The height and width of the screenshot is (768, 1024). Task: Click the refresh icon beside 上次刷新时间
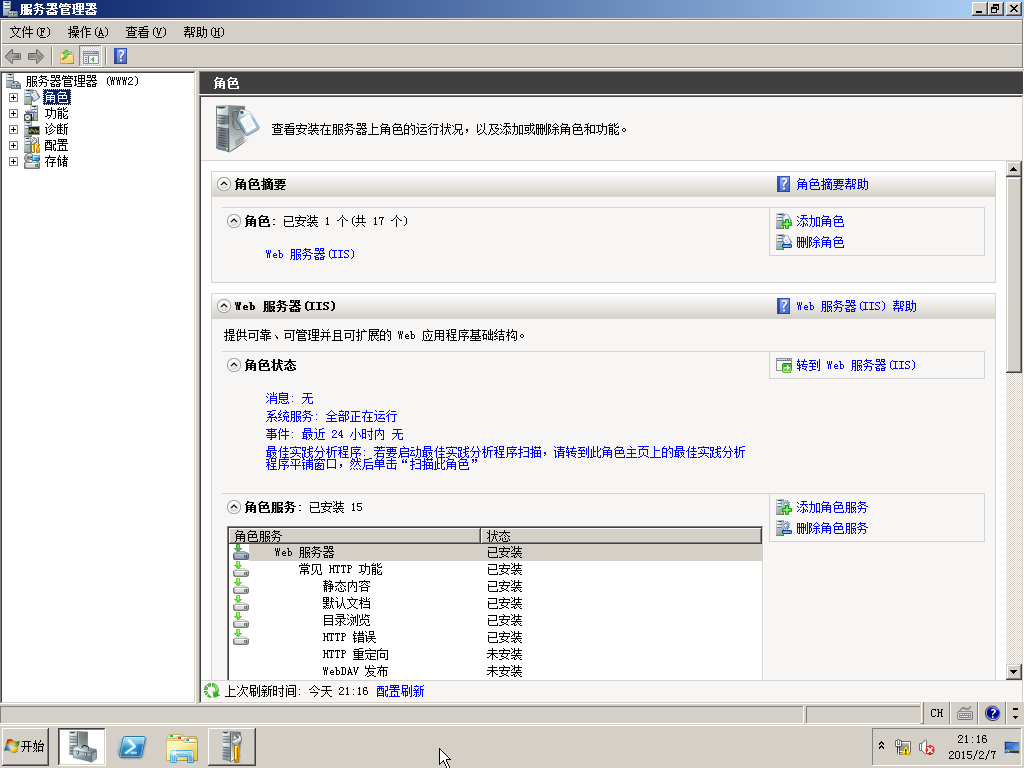[212, 691]
